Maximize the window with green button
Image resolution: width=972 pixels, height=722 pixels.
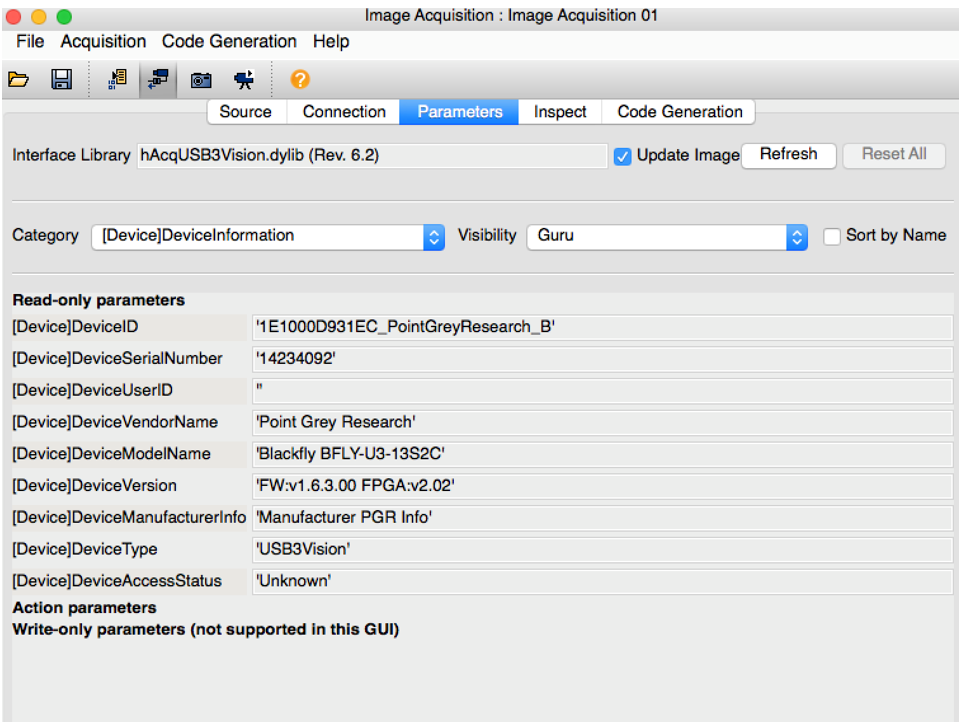click(x=64, y=17)
